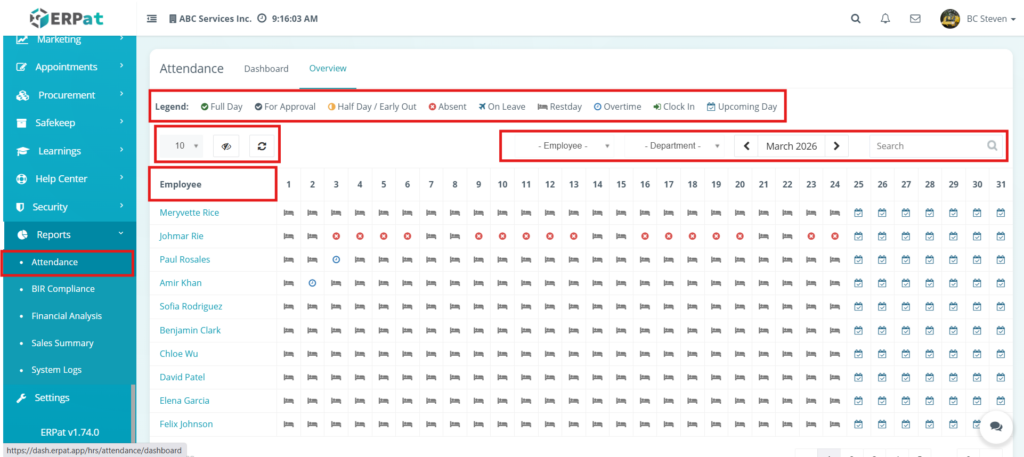Toggle column visibility eye-slash button
Viewport: 1024px width, 457px height.
[x=226, y=146]
